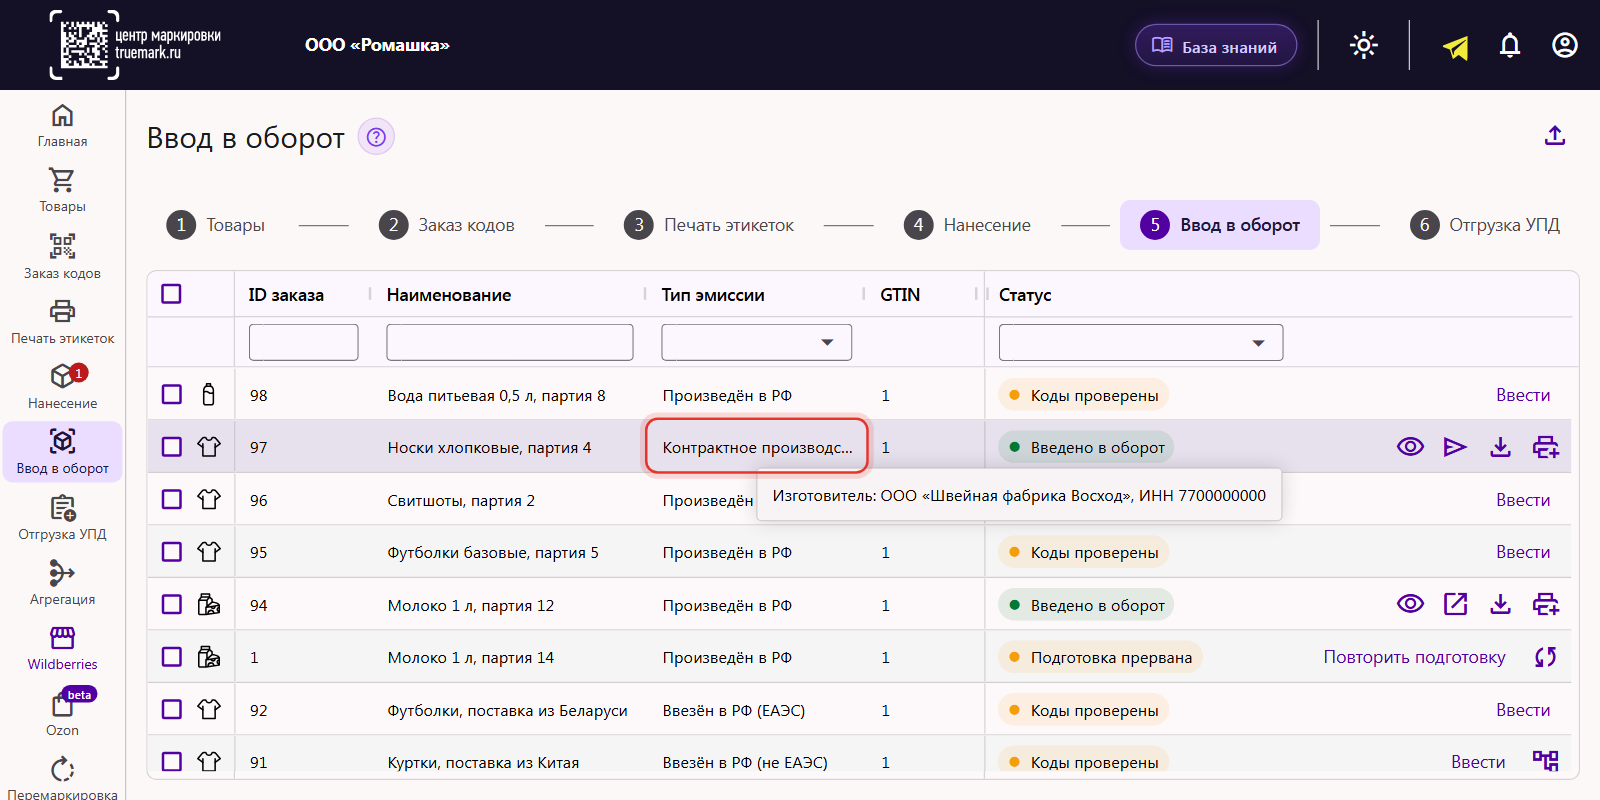Switch to step 1 Товары
Screen dimensions: 1600x800
[x=216, y=225]
